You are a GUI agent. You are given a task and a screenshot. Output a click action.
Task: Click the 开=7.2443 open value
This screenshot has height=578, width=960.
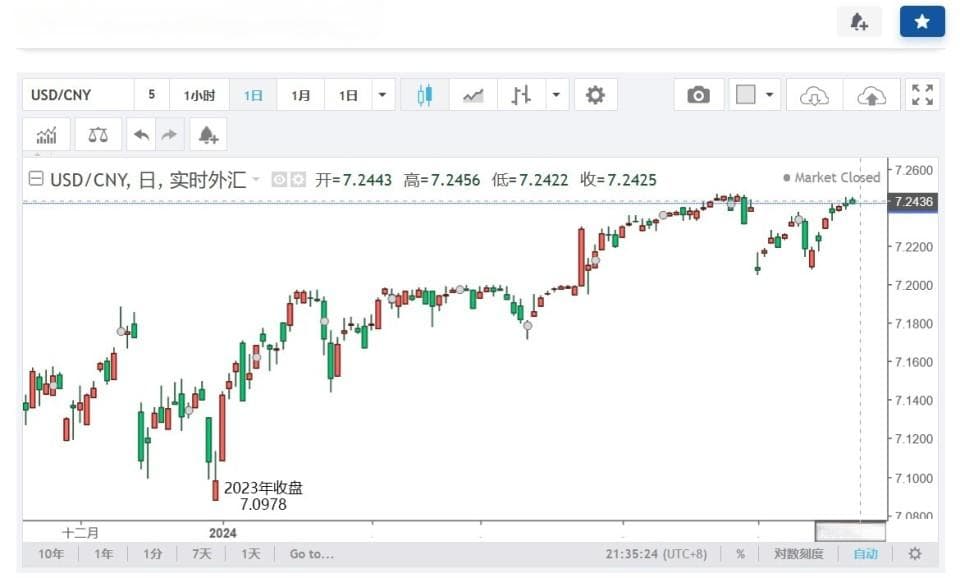pos(353,179)
